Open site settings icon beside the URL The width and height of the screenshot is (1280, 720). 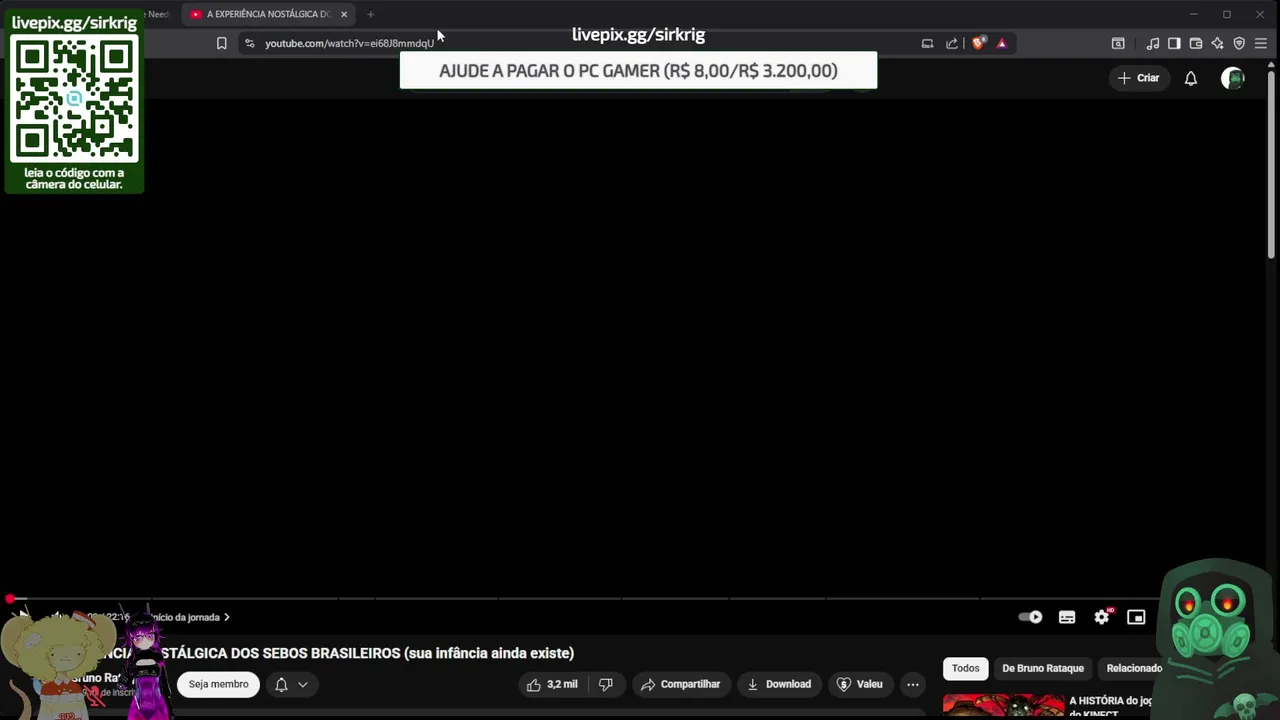[250, 43]
